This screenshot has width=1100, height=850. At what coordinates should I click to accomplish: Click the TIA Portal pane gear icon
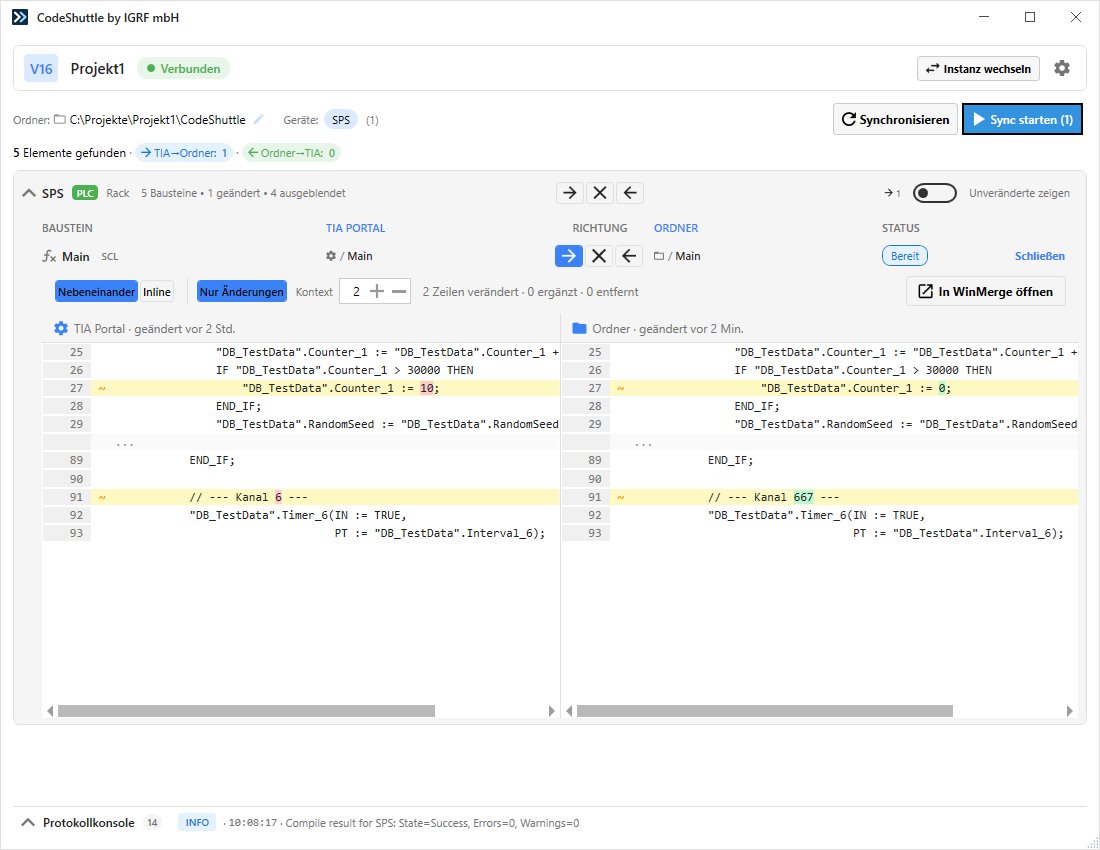click(x=61, y=328)
